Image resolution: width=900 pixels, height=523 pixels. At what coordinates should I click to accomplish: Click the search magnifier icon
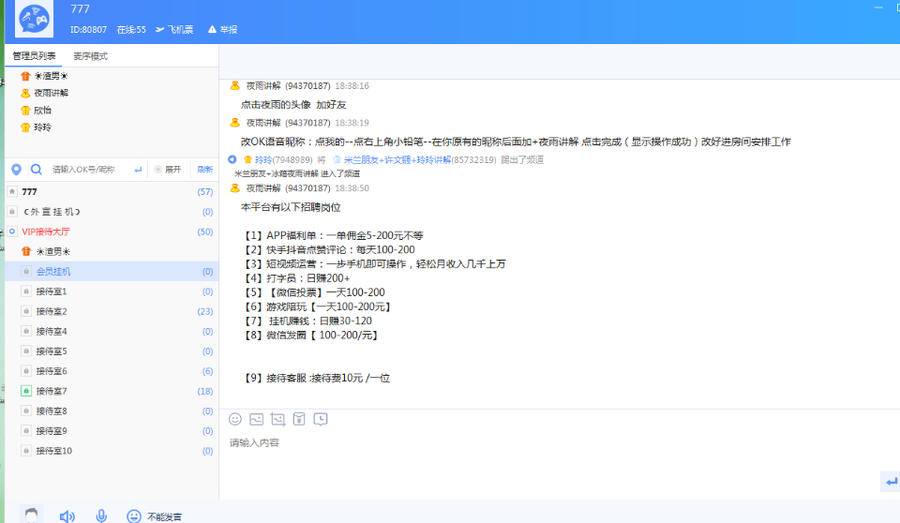[36, 170]
